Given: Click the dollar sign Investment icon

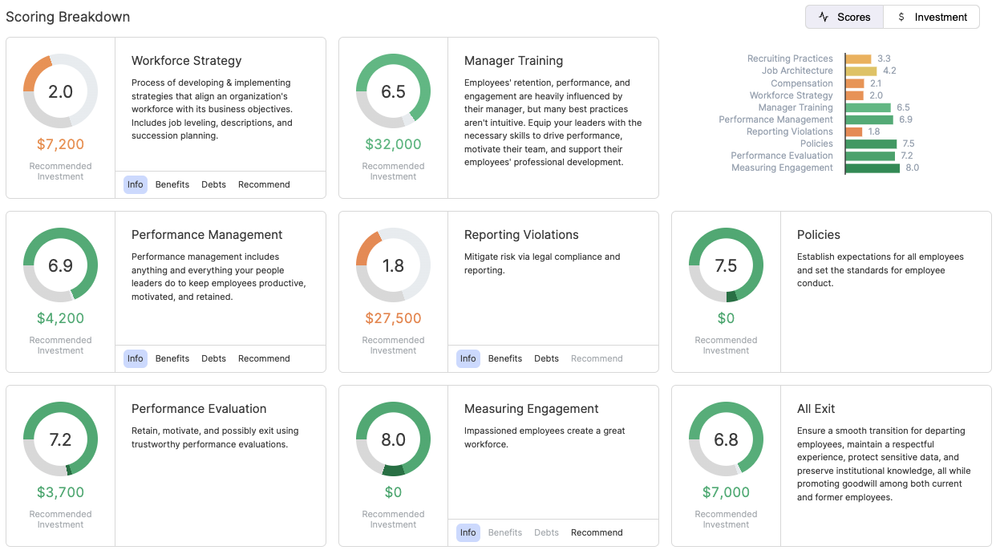Looking at the screenshot, I should click(901, 17).
